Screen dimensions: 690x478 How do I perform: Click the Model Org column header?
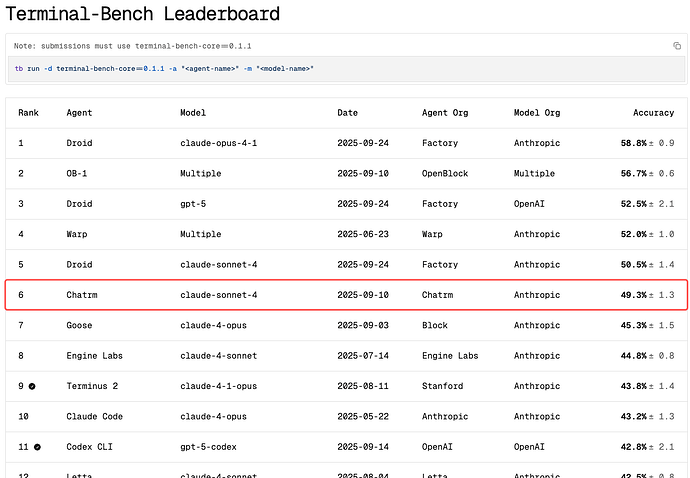[x=537, y=113]
